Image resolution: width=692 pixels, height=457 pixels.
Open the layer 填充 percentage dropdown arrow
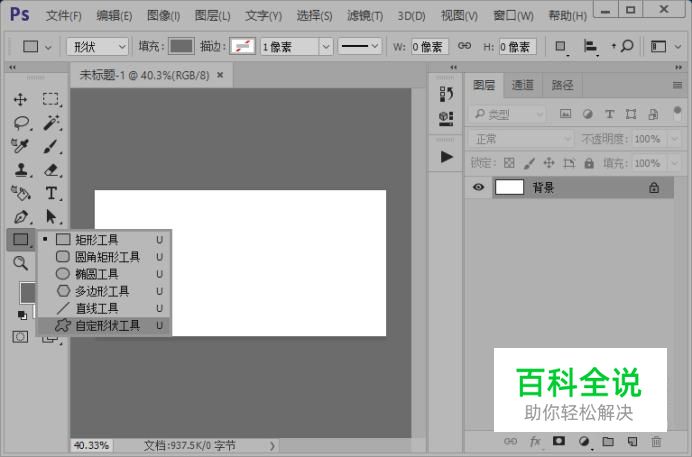tap(675, 164)
